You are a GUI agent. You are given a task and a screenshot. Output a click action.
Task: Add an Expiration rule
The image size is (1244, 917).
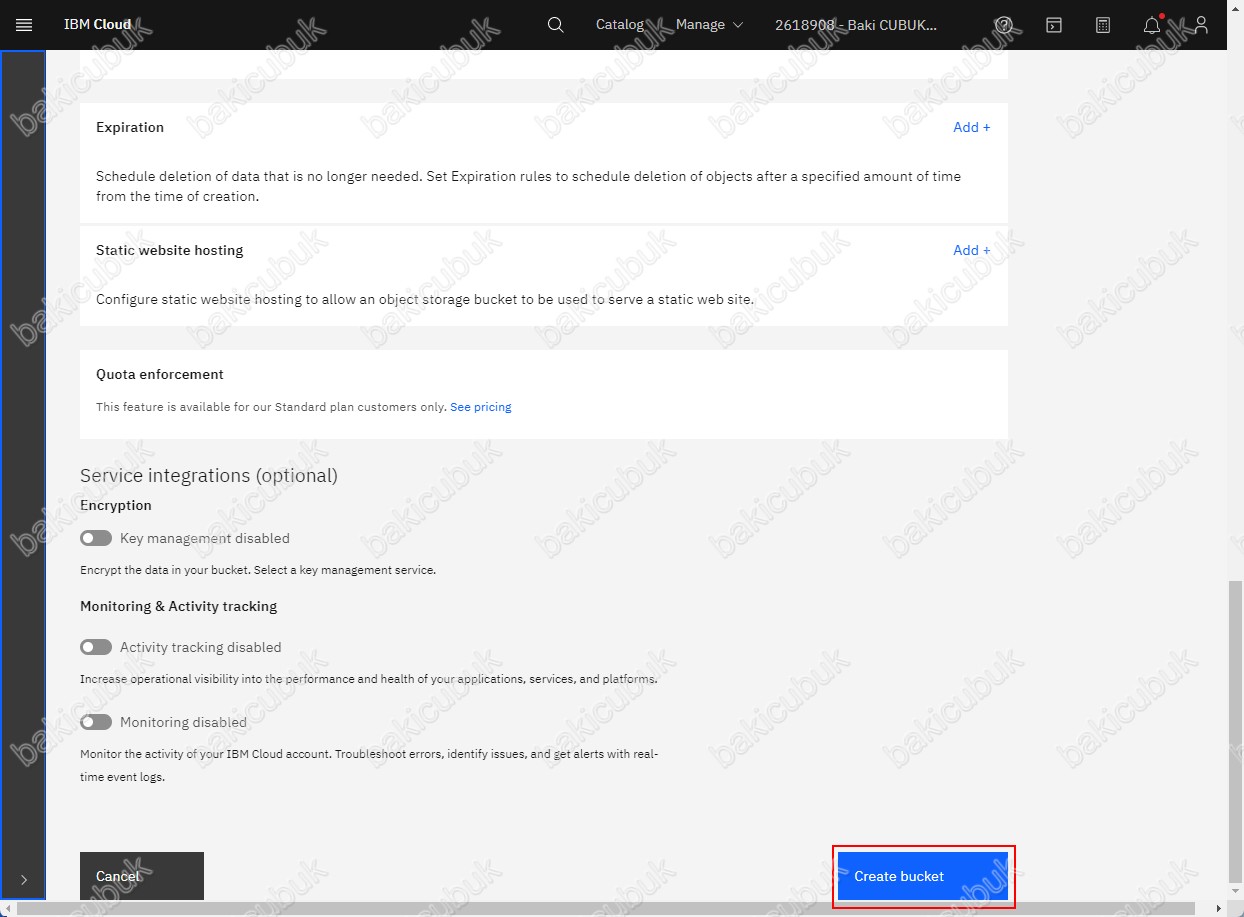pos(972,127)
